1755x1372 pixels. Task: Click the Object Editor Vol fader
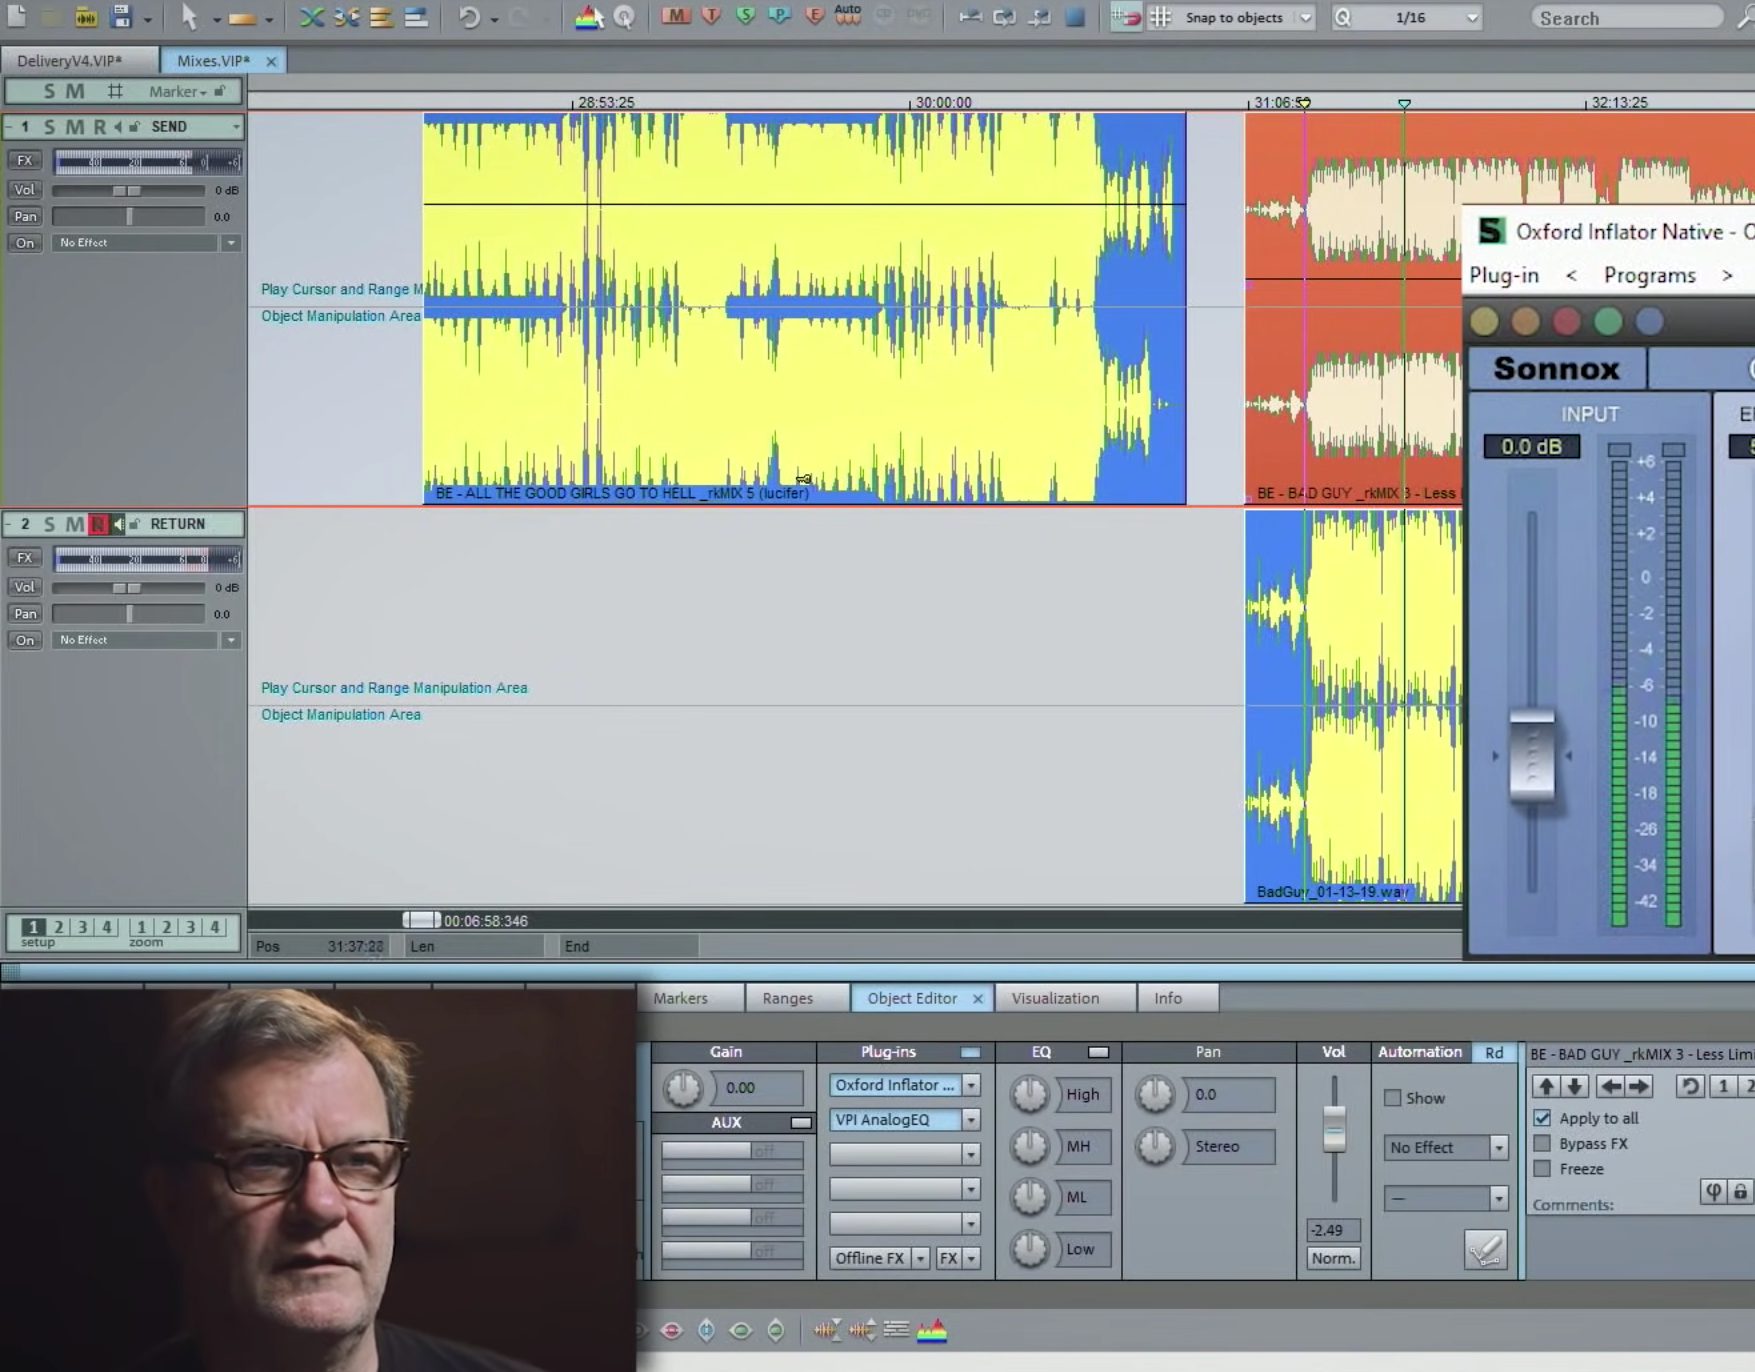(1334, 1127)
